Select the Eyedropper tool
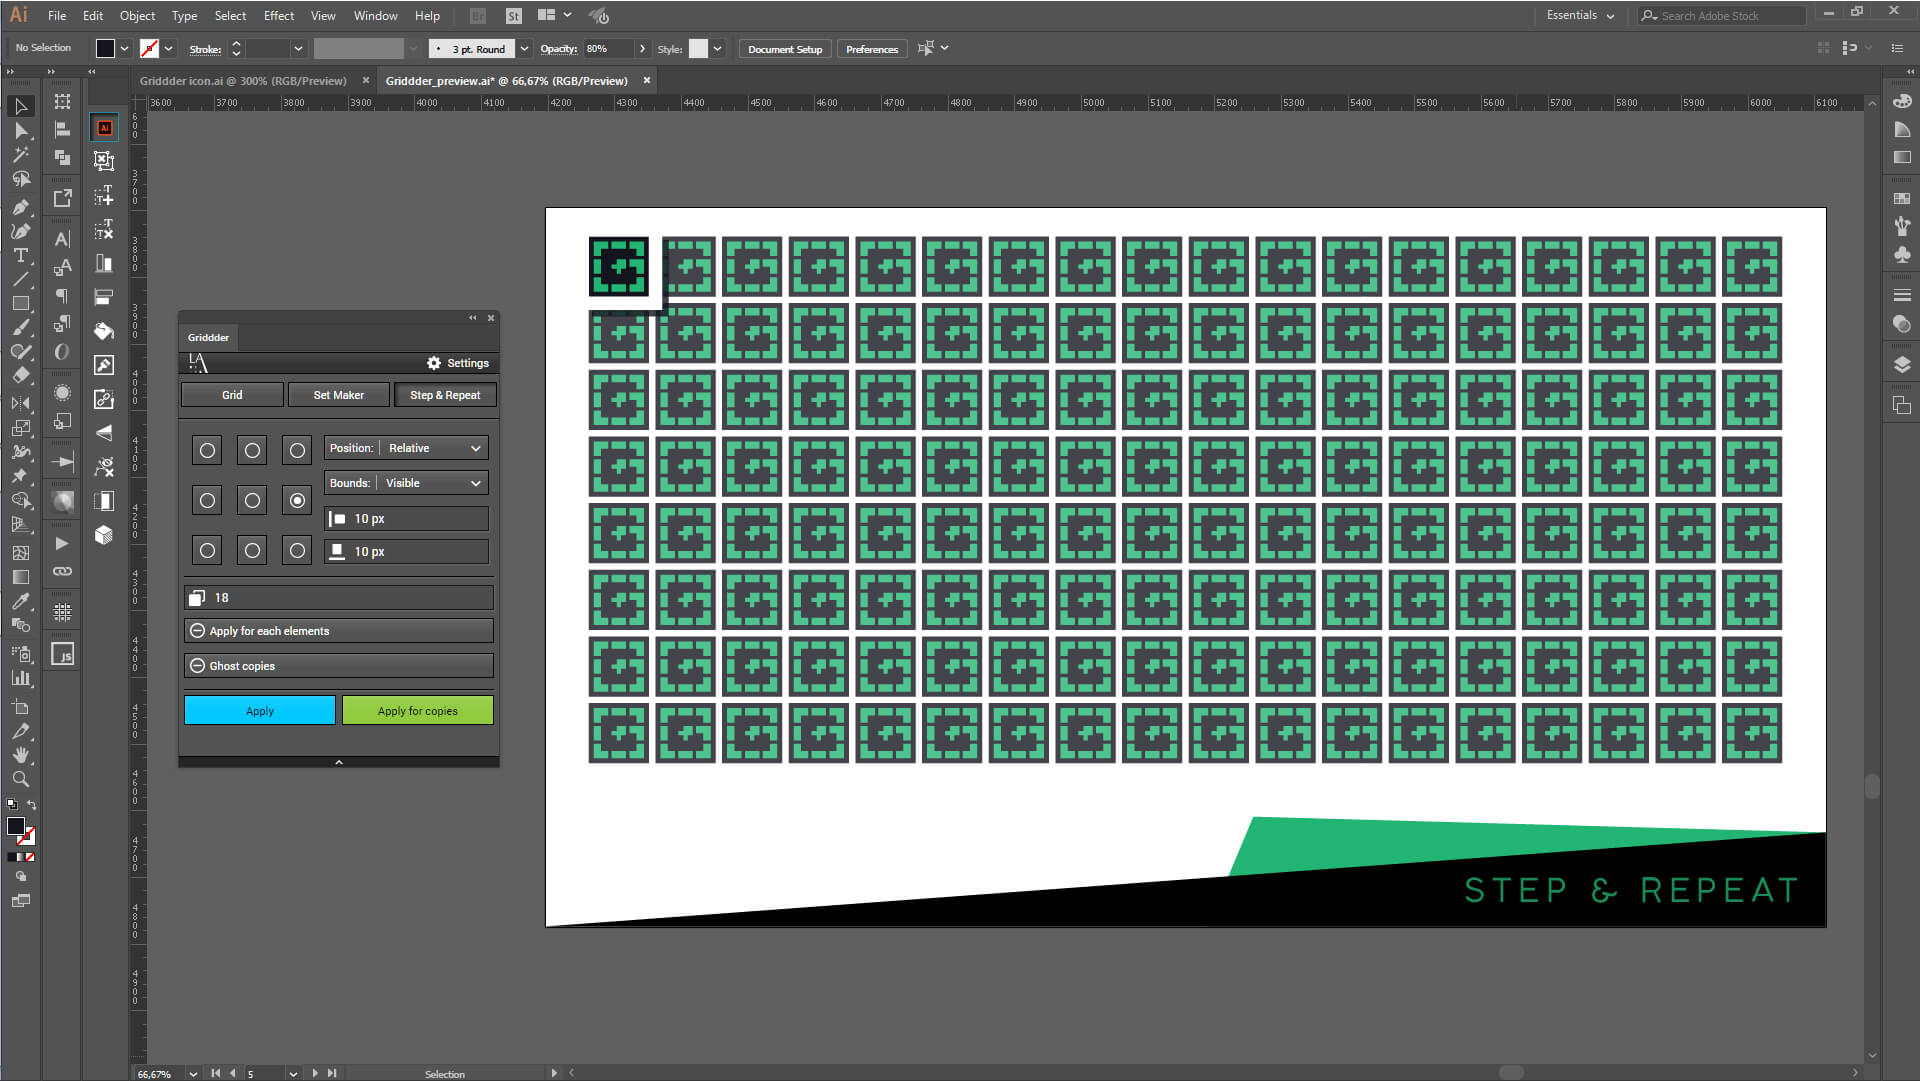1921x1081 pixels. [20, 601]
